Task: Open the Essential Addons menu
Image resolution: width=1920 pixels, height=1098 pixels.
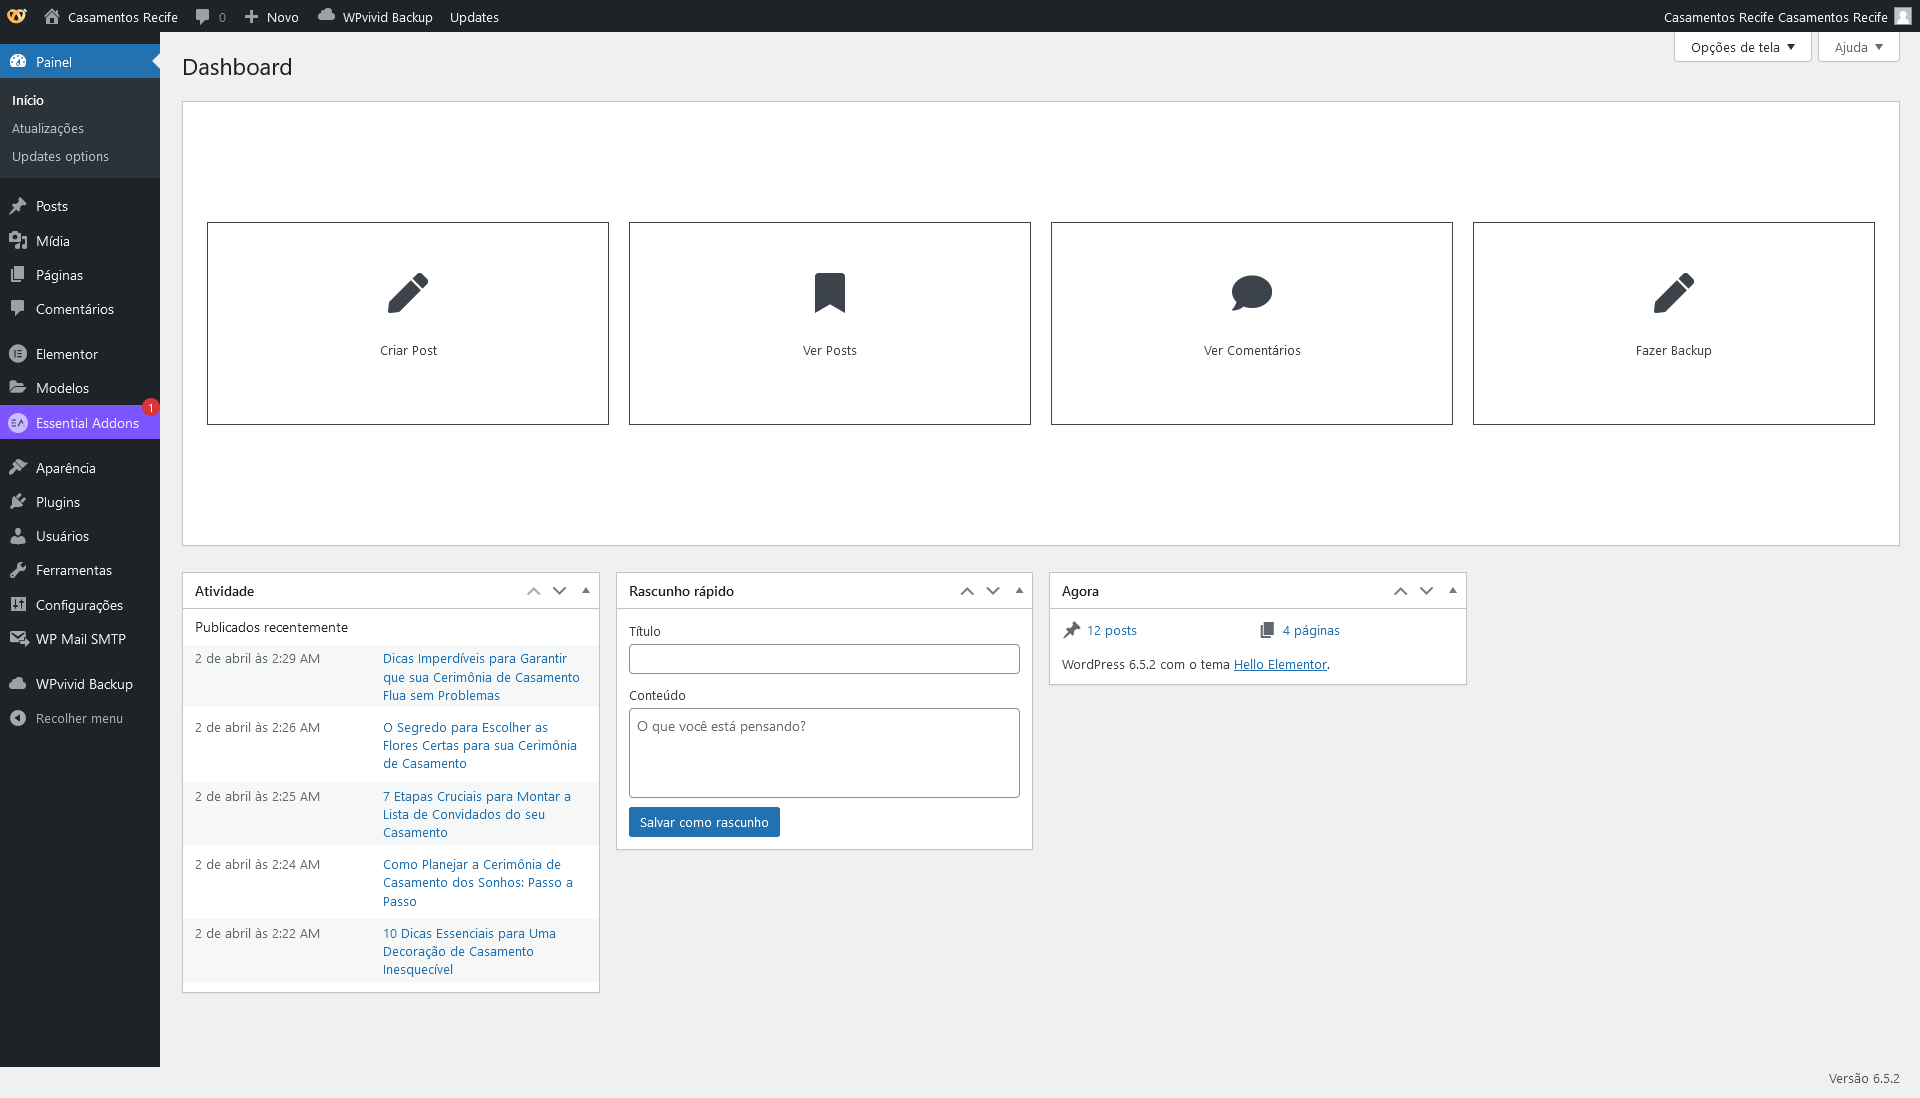Action: [x=87, y=423]
